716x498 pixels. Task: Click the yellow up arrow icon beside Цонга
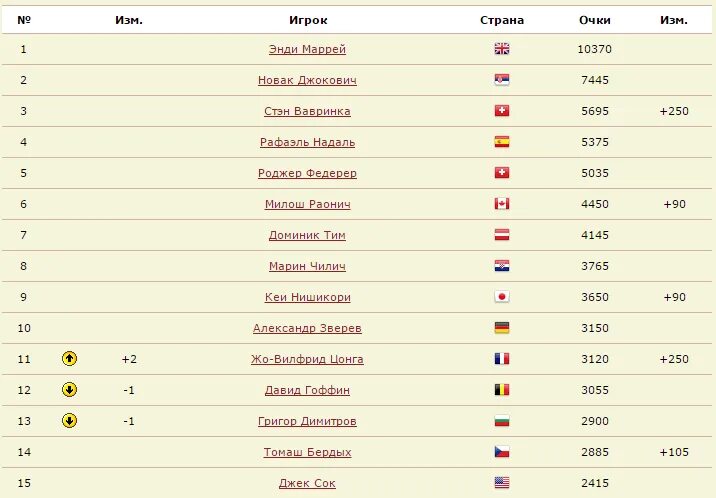(x=69, y=359)
